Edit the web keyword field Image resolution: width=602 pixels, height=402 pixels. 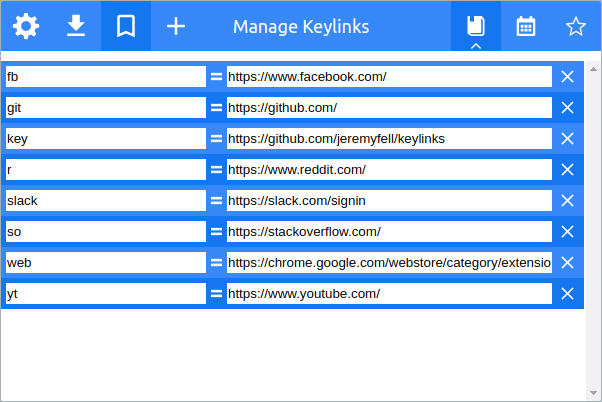(x=106, y=263)
